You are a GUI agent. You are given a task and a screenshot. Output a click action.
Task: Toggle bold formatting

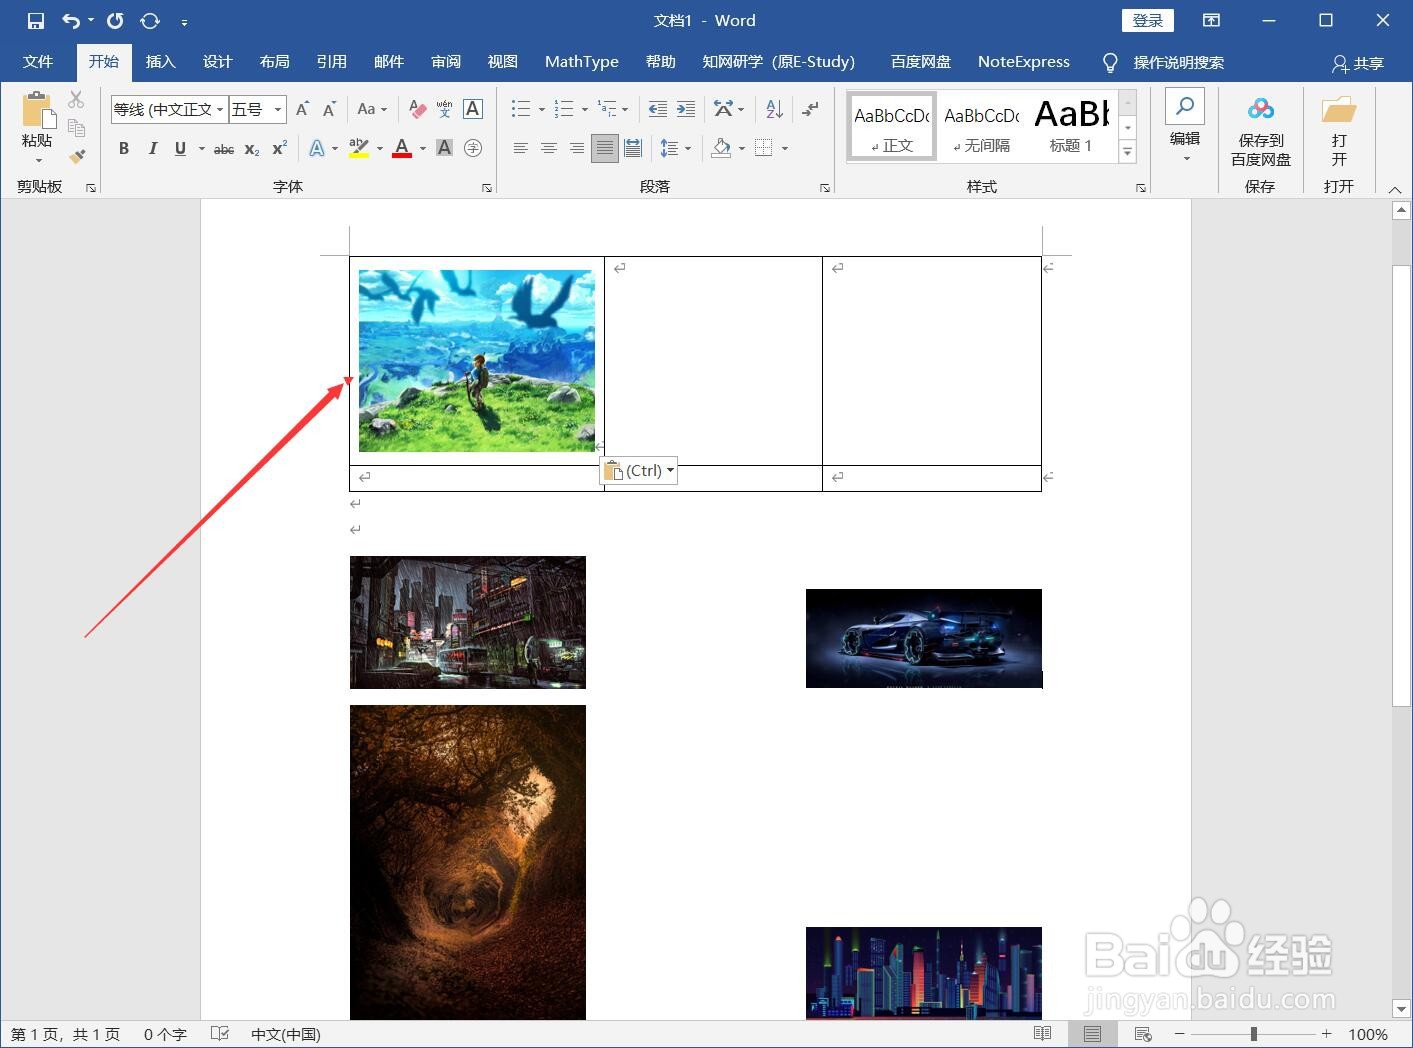tap(124, 149)
